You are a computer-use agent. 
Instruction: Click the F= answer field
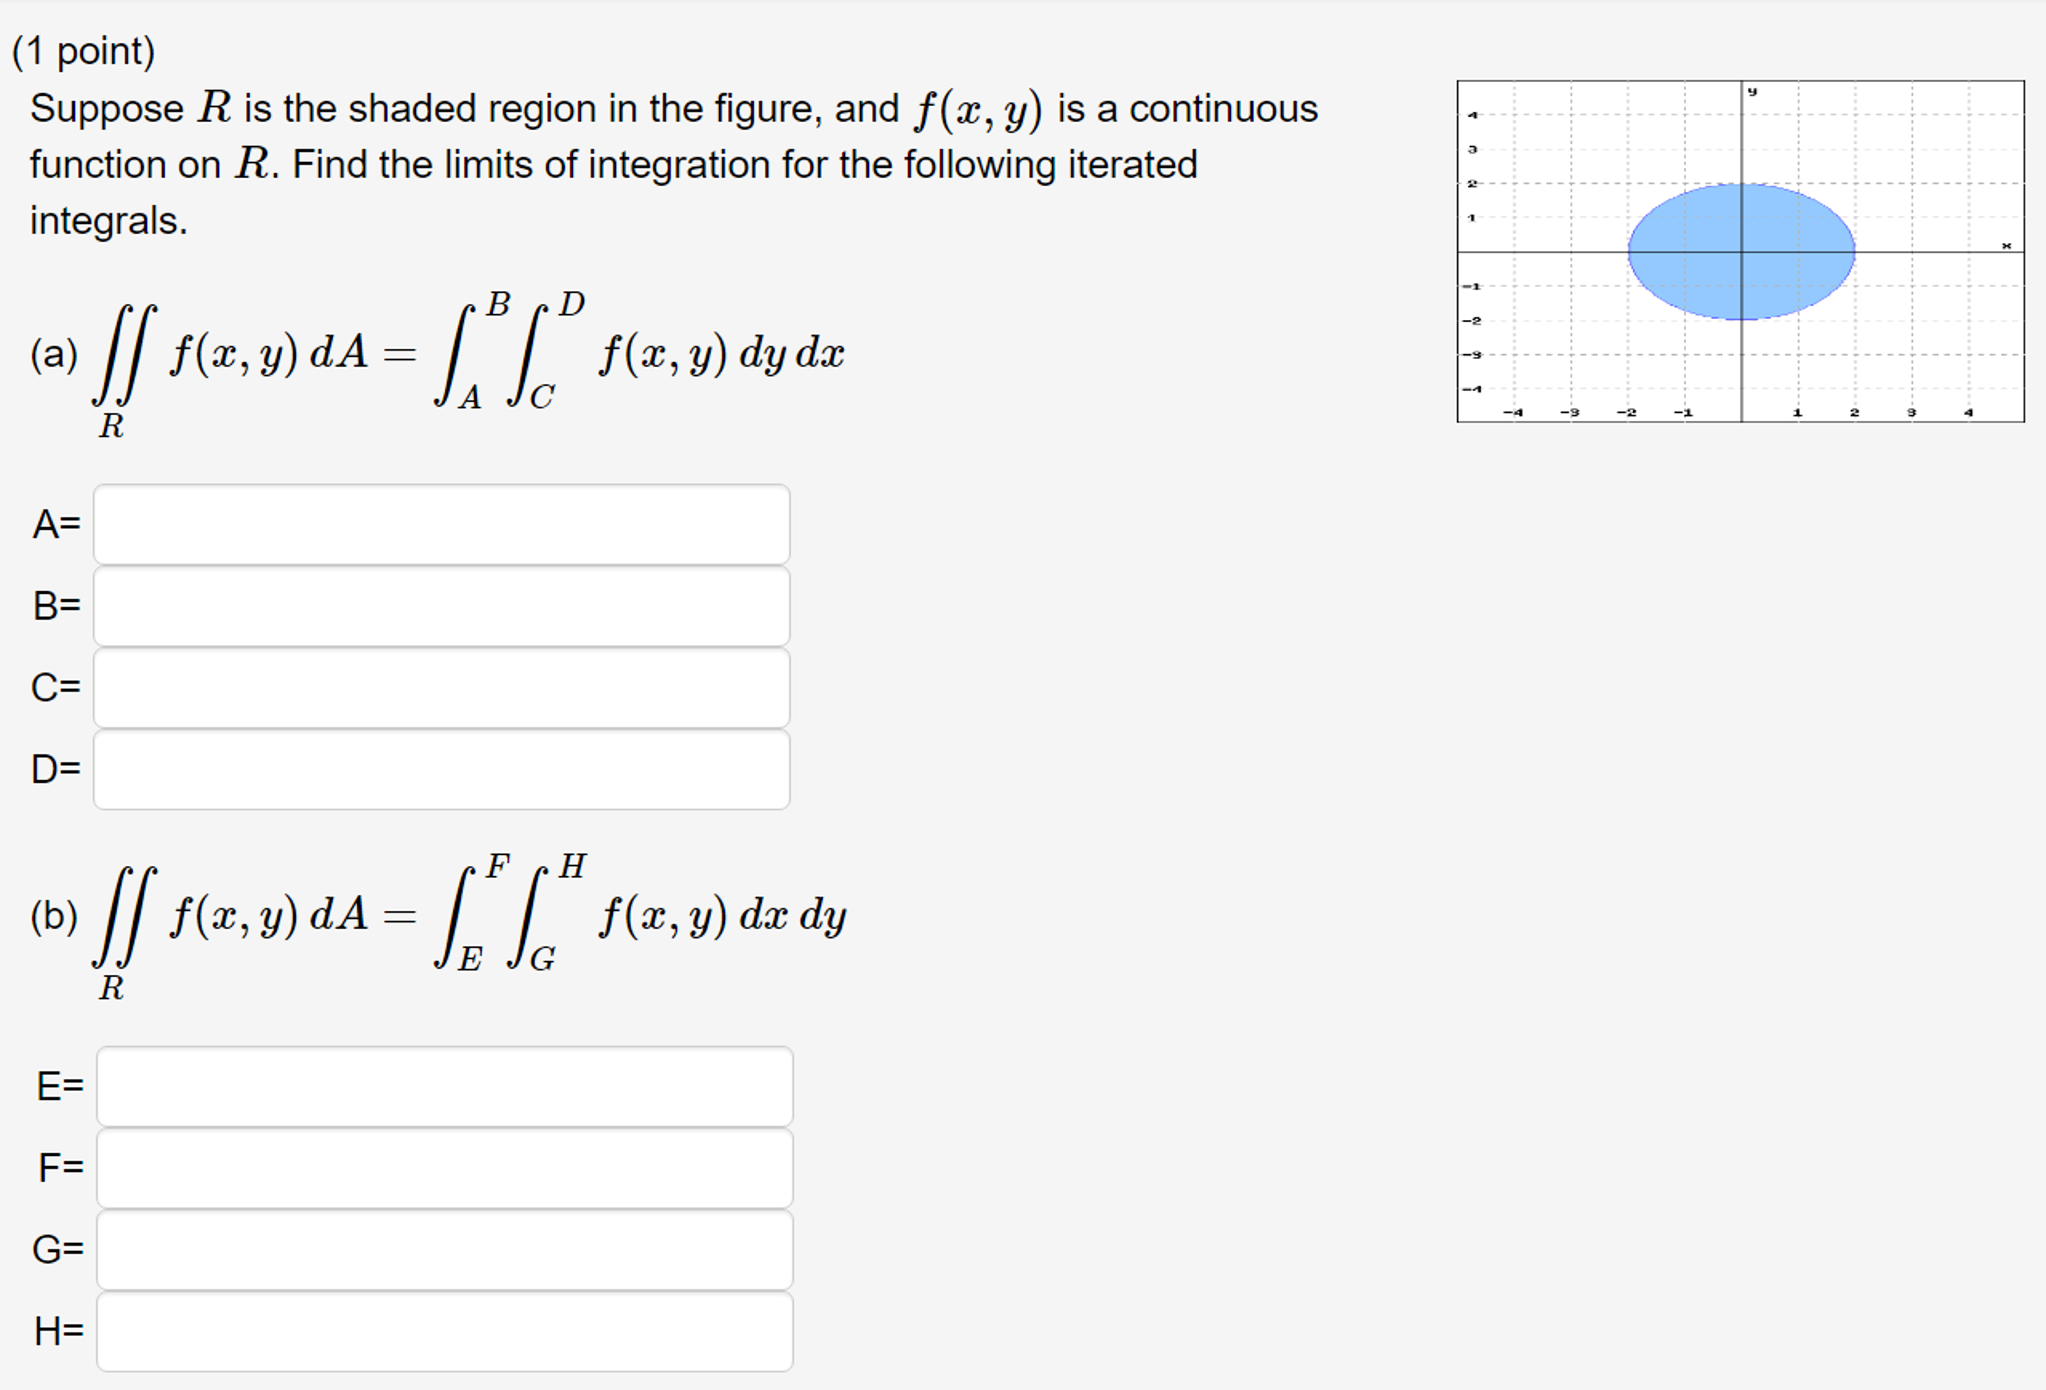click(x=440, y=1168)
